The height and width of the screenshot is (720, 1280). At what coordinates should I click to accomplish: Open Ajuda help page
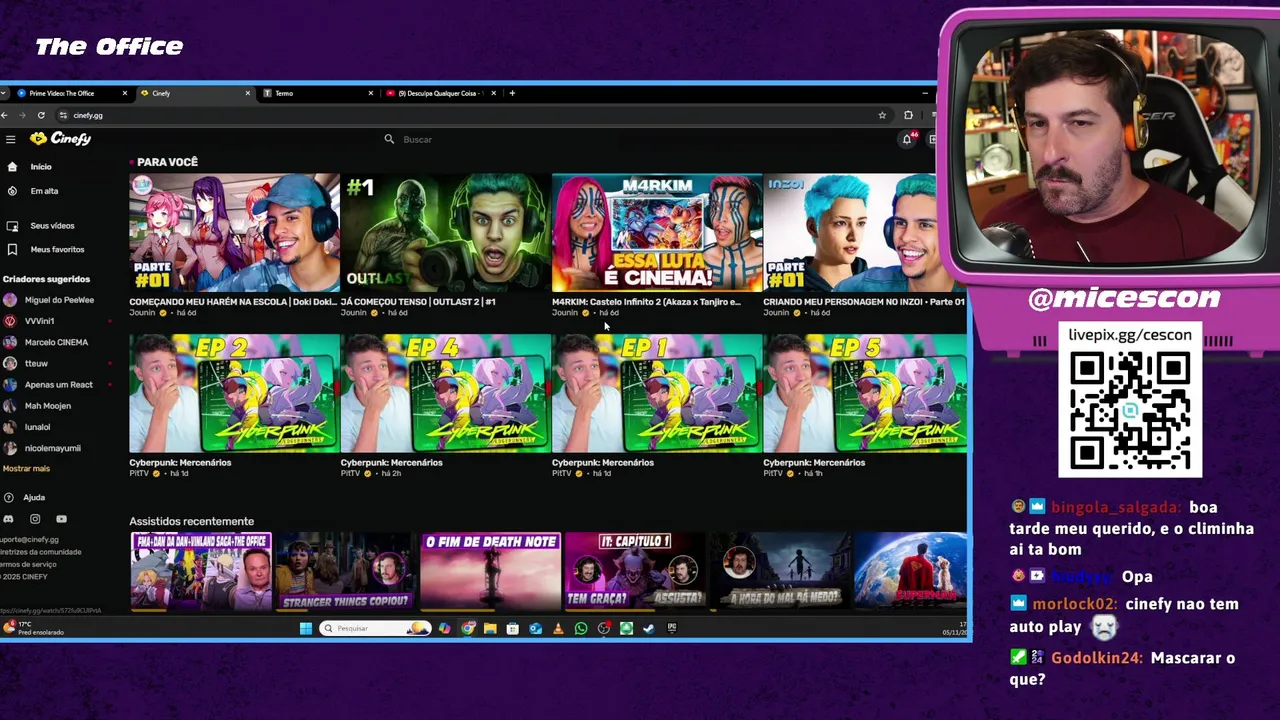[34, 497]
